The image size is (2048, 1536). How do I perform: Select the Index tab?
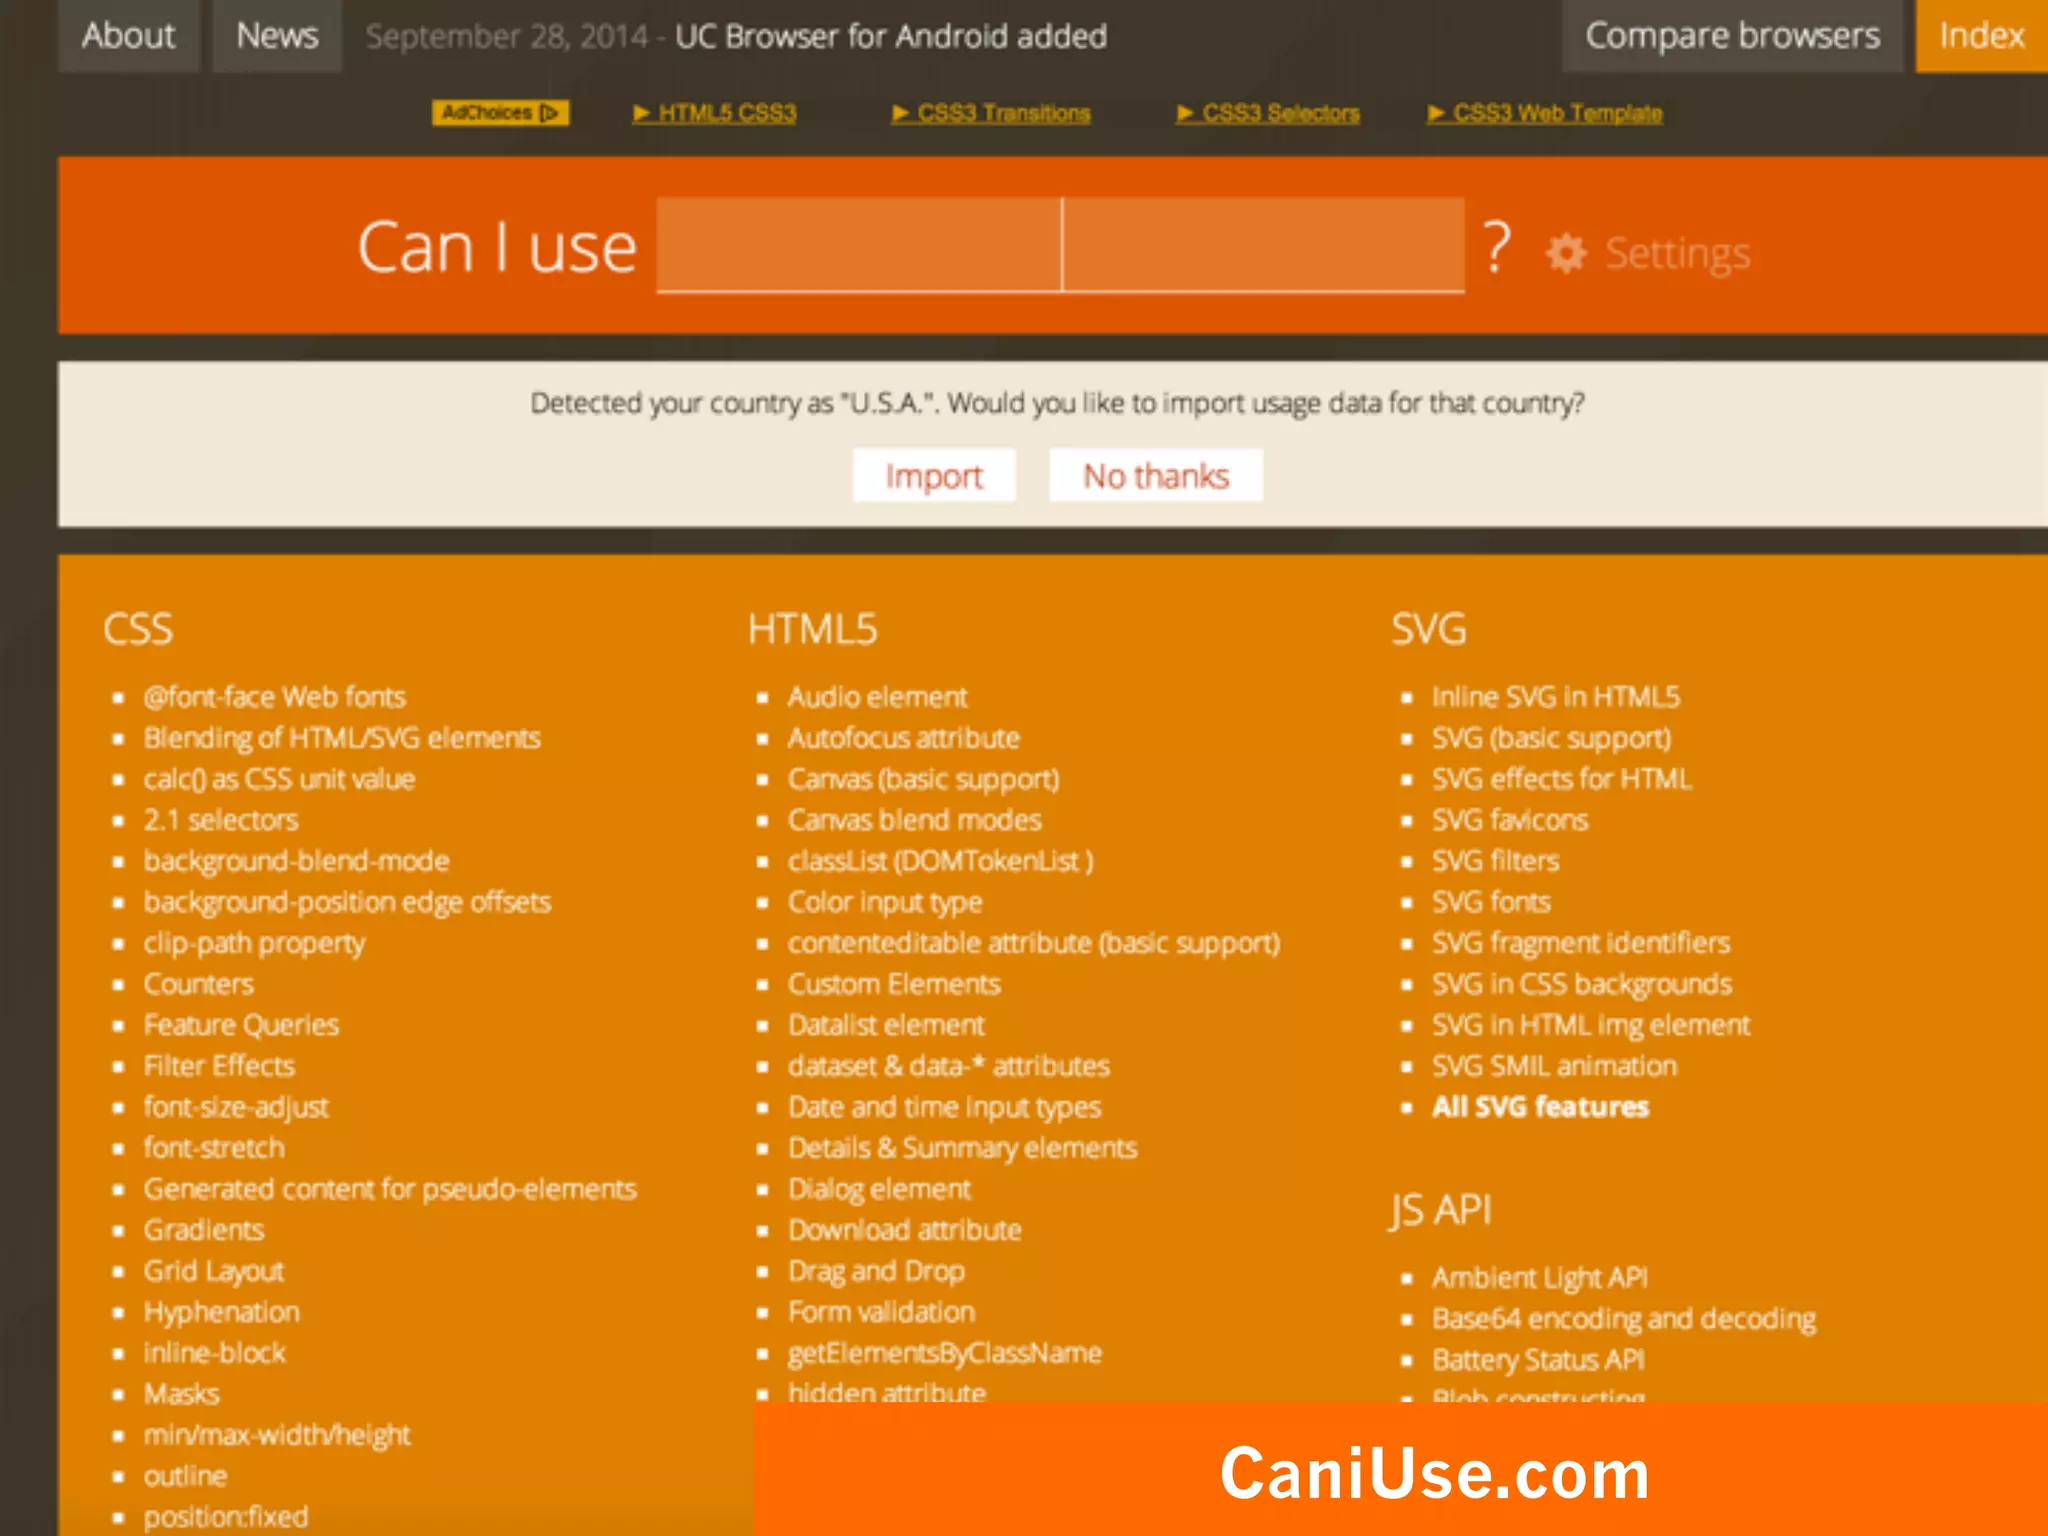[x=1981, y=36]
